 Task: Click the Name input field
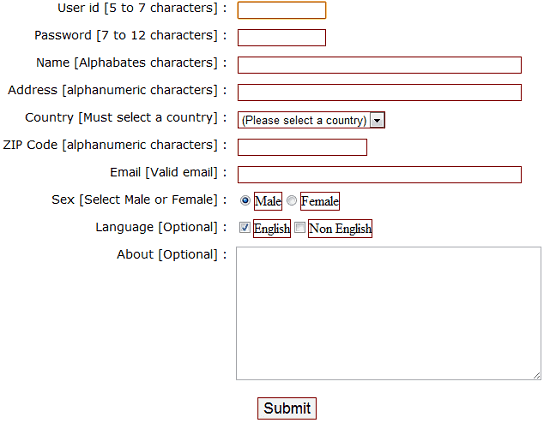click(x=380, y=65)
